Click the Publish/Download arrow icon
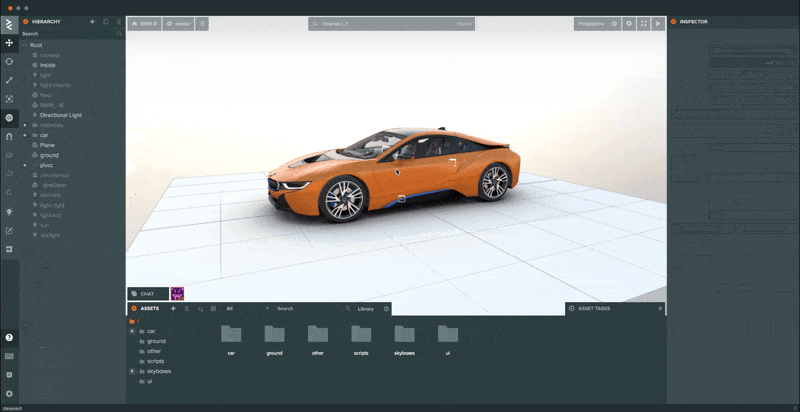Viewport: 800px width, 412px height. coord(9,249)
